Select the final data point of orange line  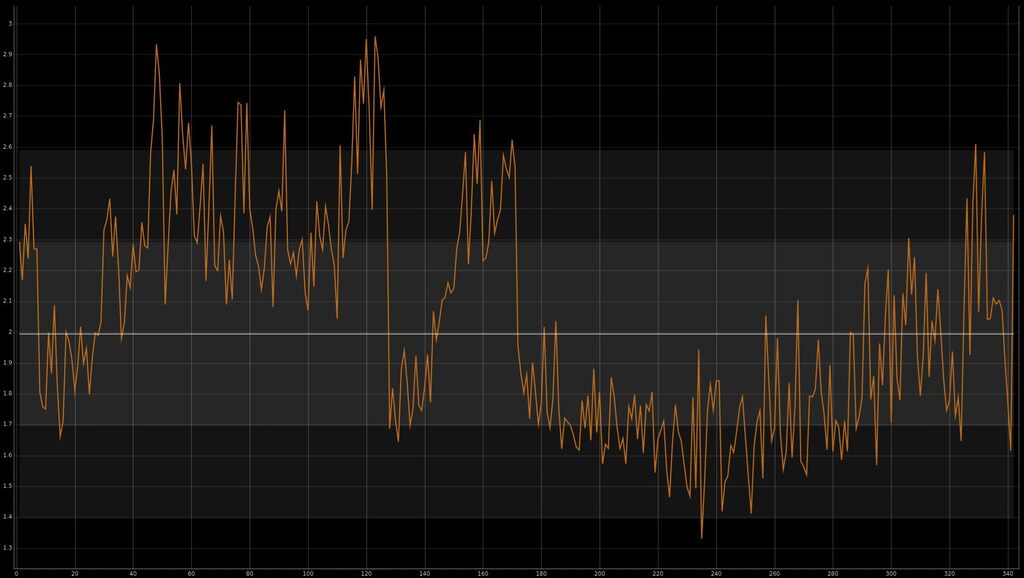click(1013, 215)
